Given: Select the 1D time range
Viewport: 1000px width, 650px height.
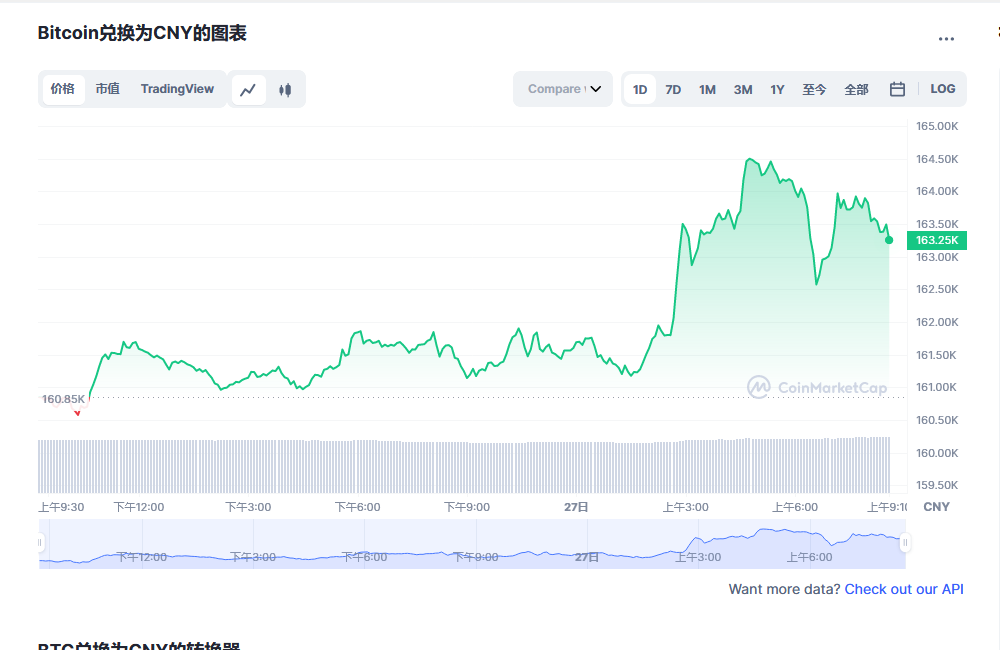Looking at the screenshot, I should point(640,89).
